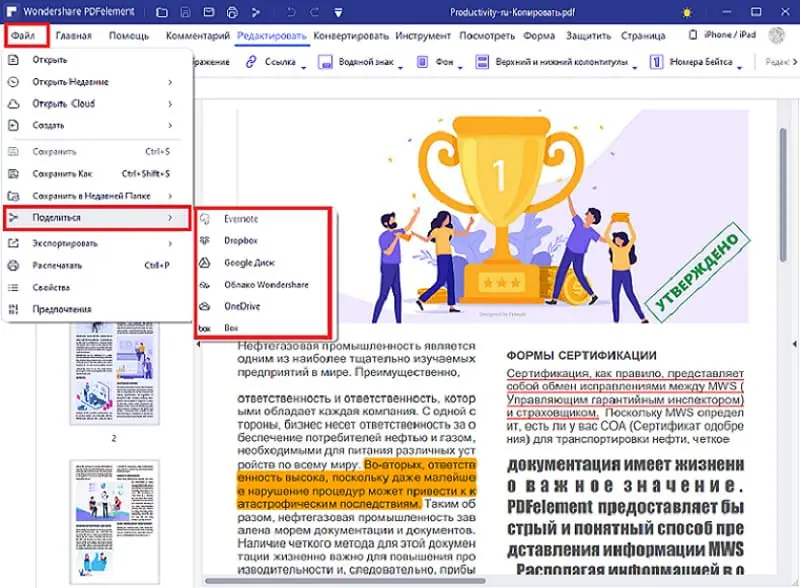Viewport: 800px width, 588px height.
Task: Select the Поделиться menu item
Action: coord(97,218)
